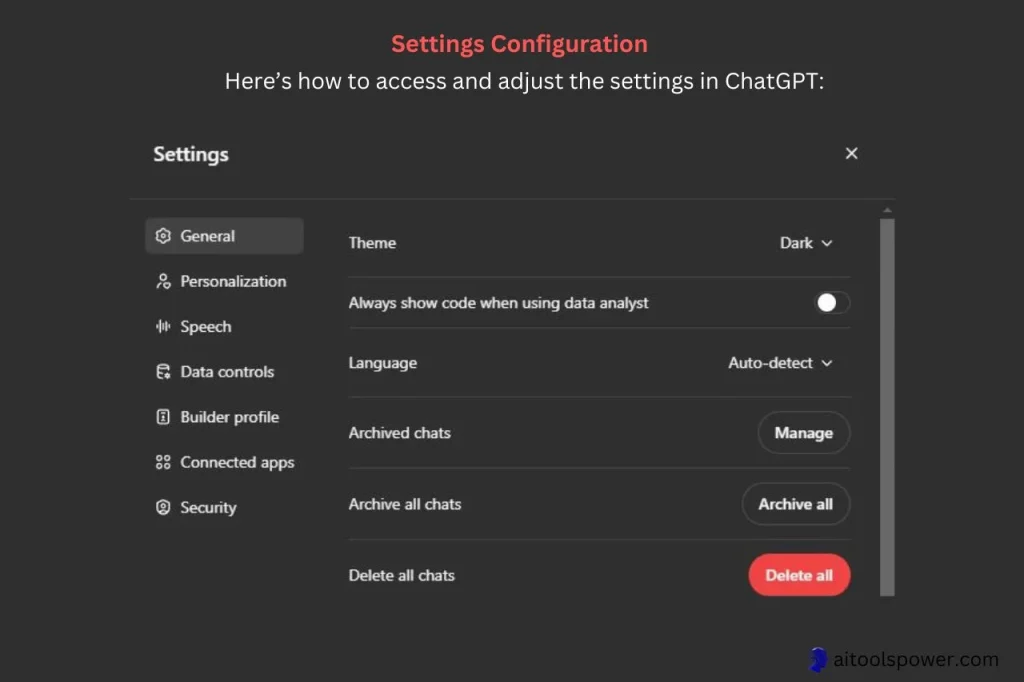Viewport: 1024px width, 682px height.
Task: Switch to the Personalization settings tab
Action: (232, 282)
